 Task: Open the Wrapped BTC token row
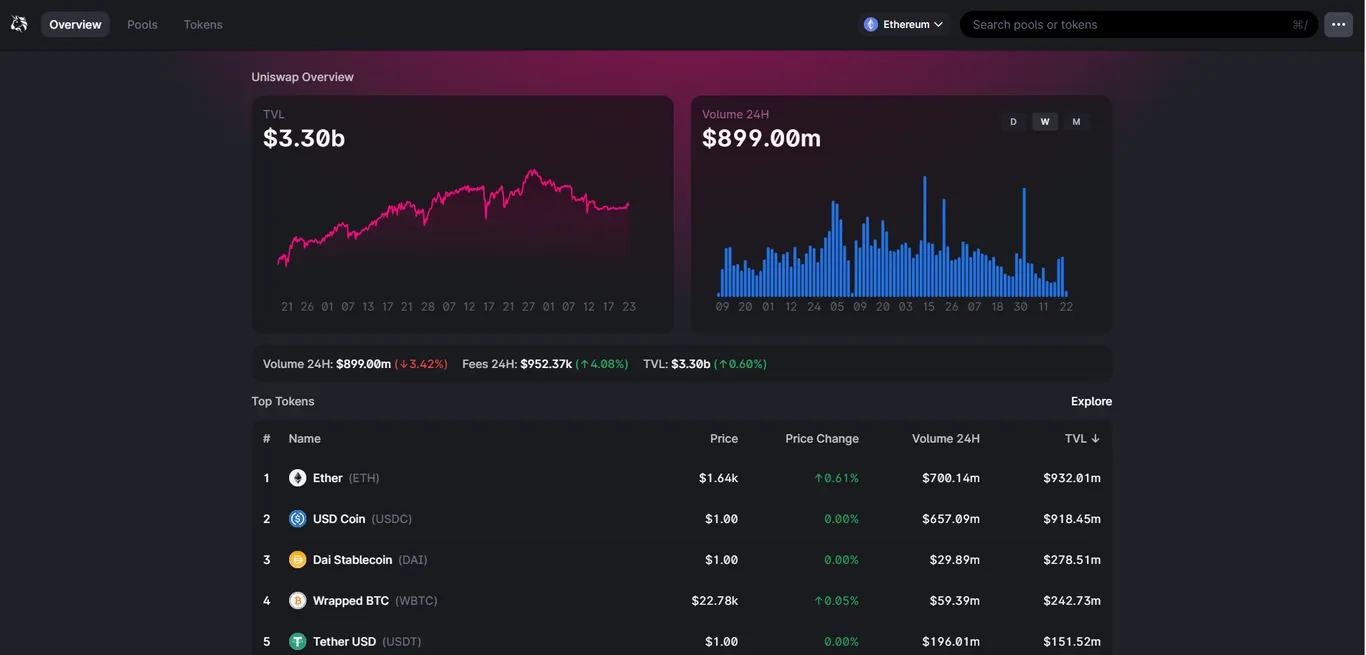click(x=682, y=601)
